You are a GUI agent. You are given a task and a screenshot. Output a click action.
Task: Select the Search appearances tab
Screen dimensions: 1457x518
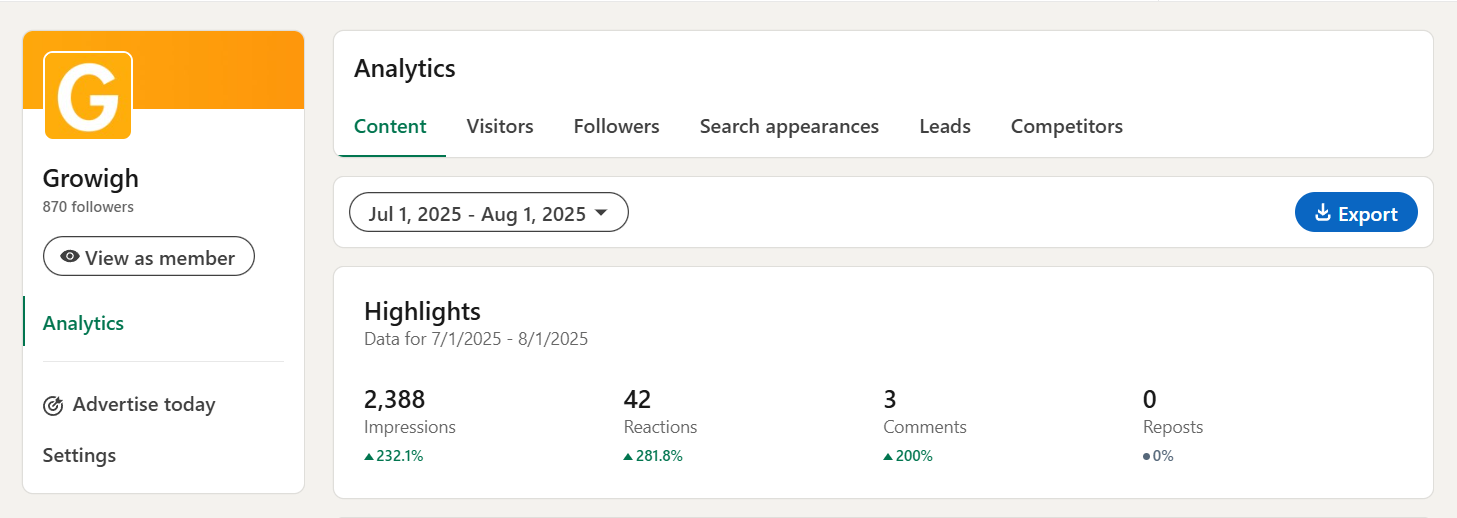(x=789, y=127)
